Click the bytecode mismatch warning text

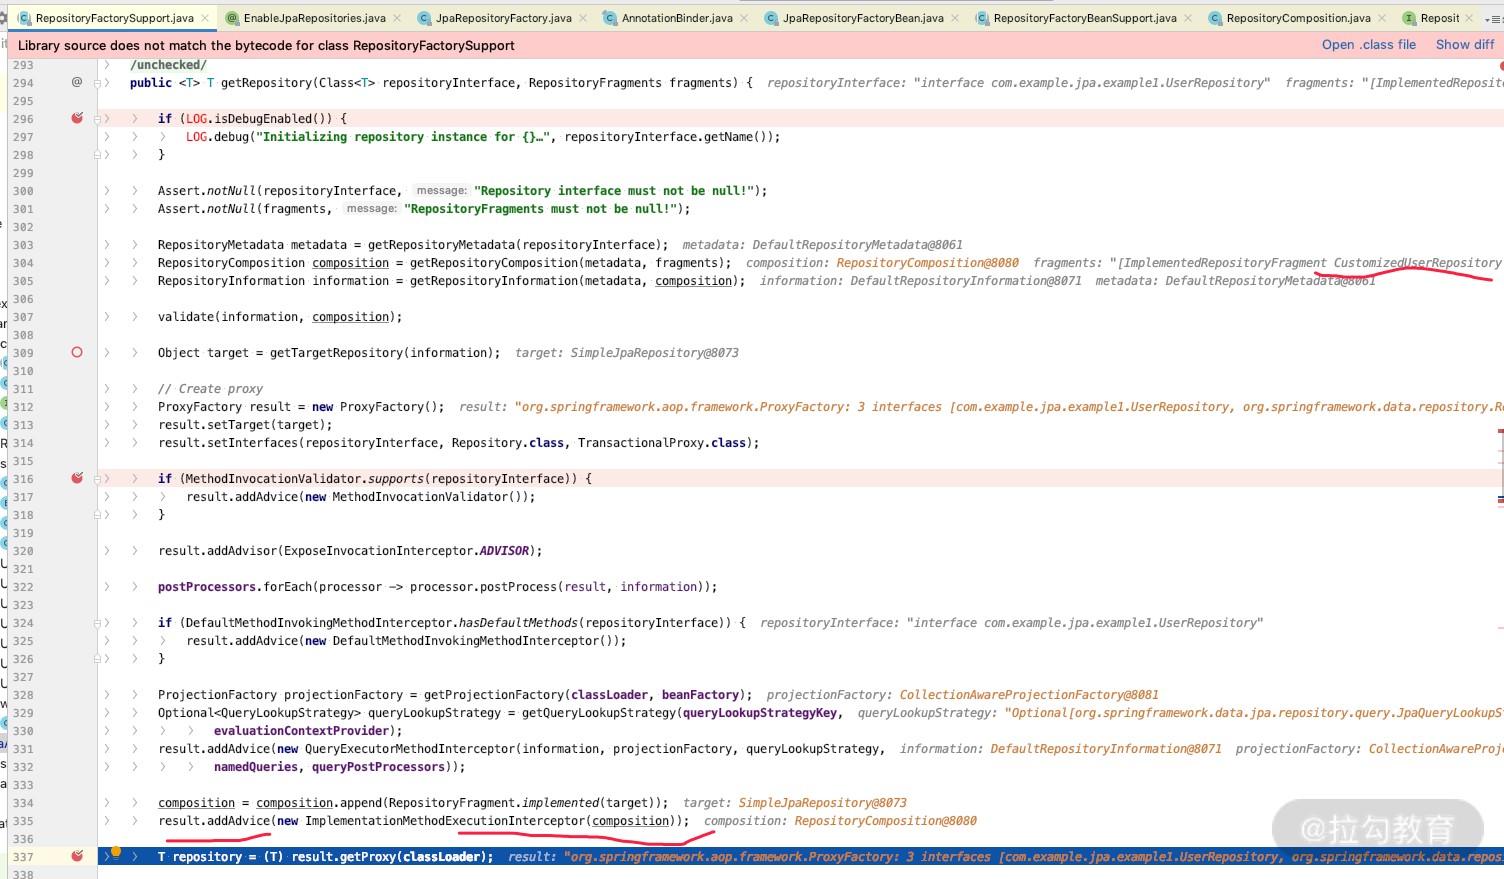266,45
